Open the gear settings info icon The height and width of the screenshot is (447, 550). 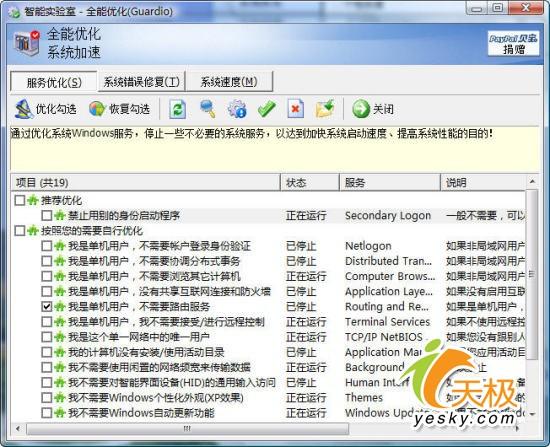point(237,109)
